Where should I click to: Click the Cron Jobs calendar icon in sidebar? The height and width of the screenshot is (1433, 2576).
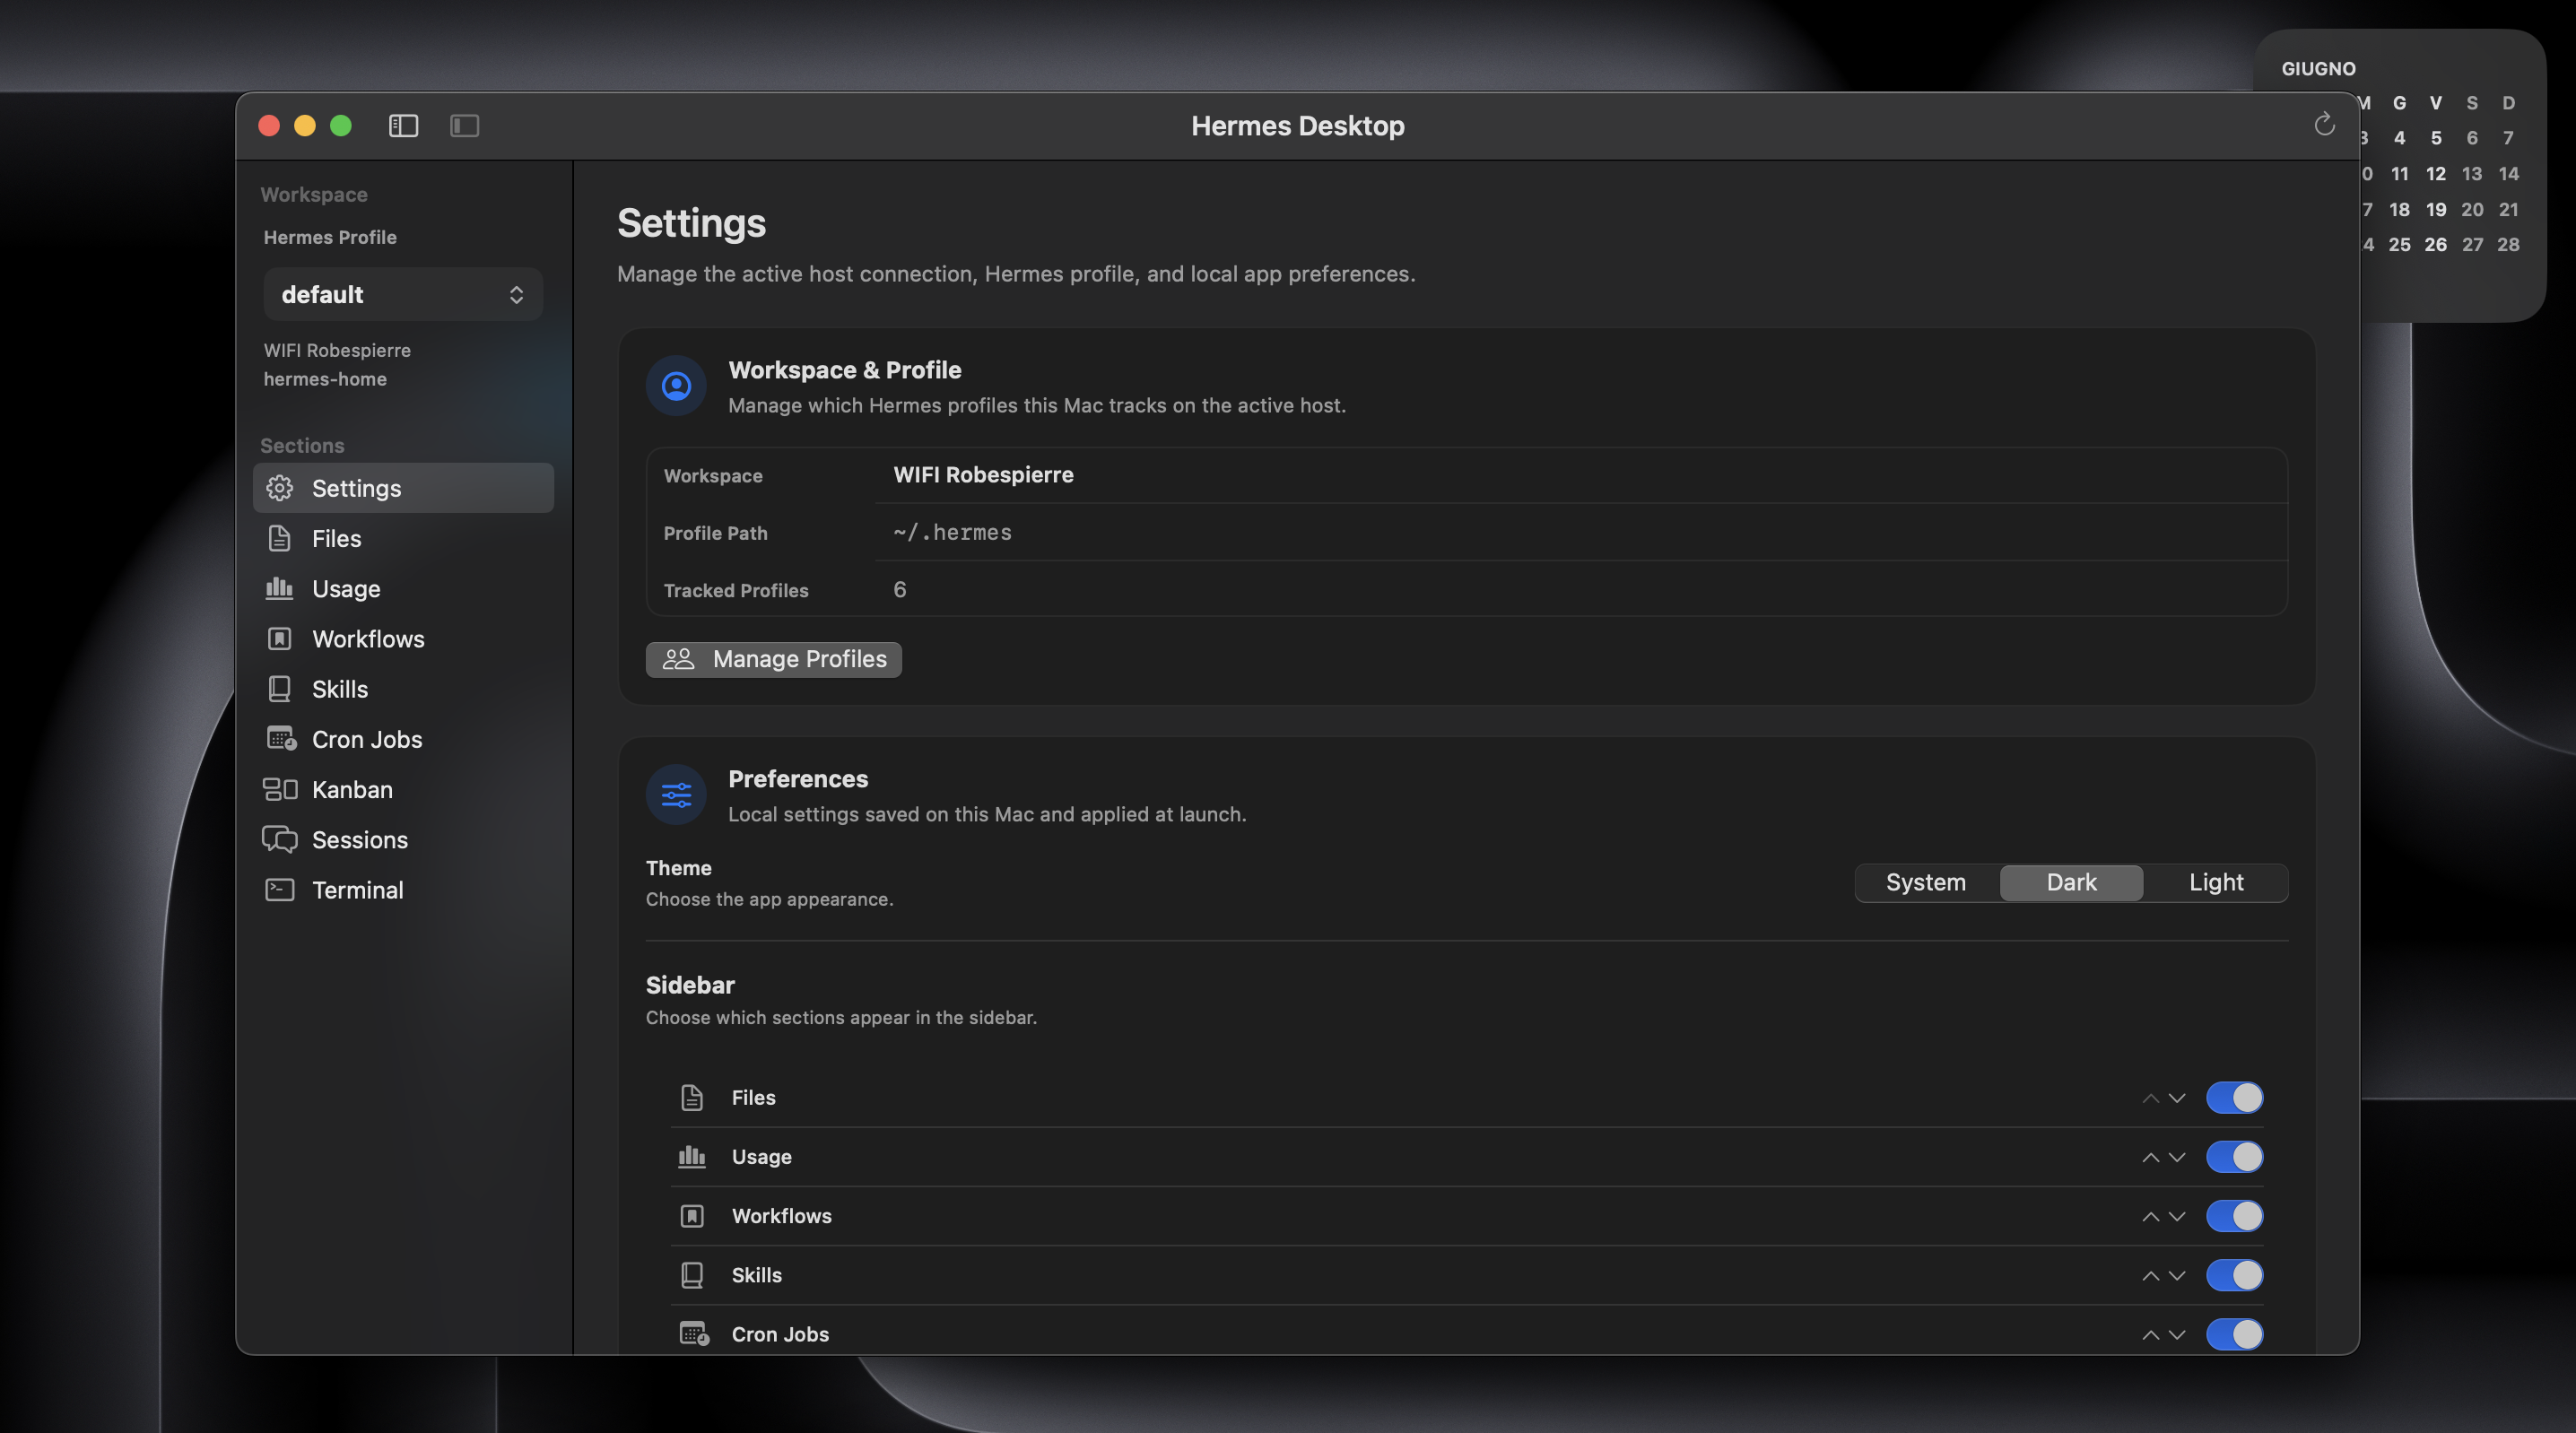[281, 738]
